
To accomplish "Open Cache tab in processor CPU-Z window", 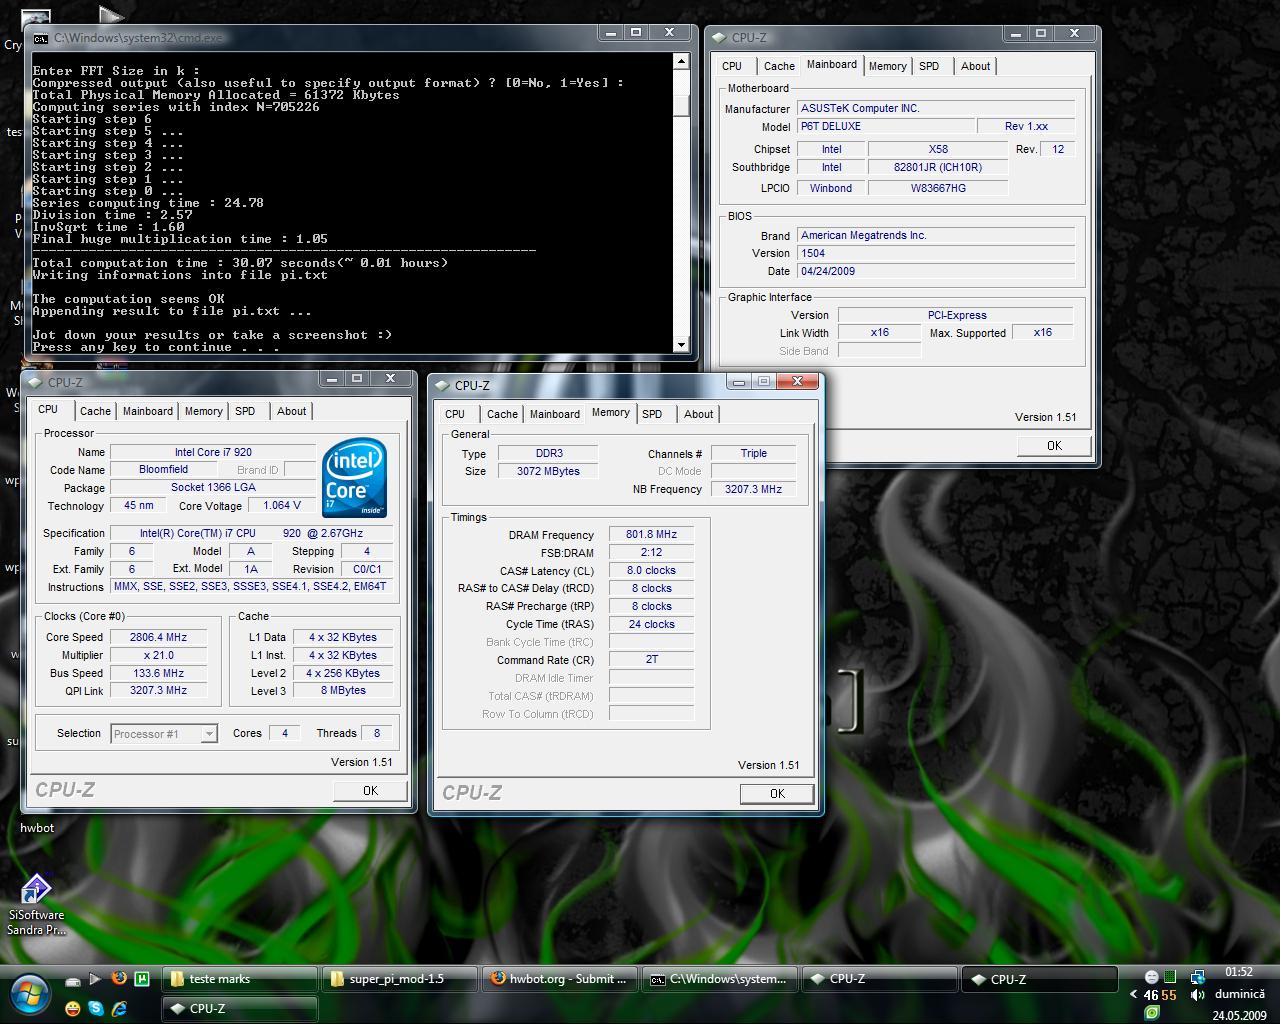I will pyautogui.click(x=95, y=411).
